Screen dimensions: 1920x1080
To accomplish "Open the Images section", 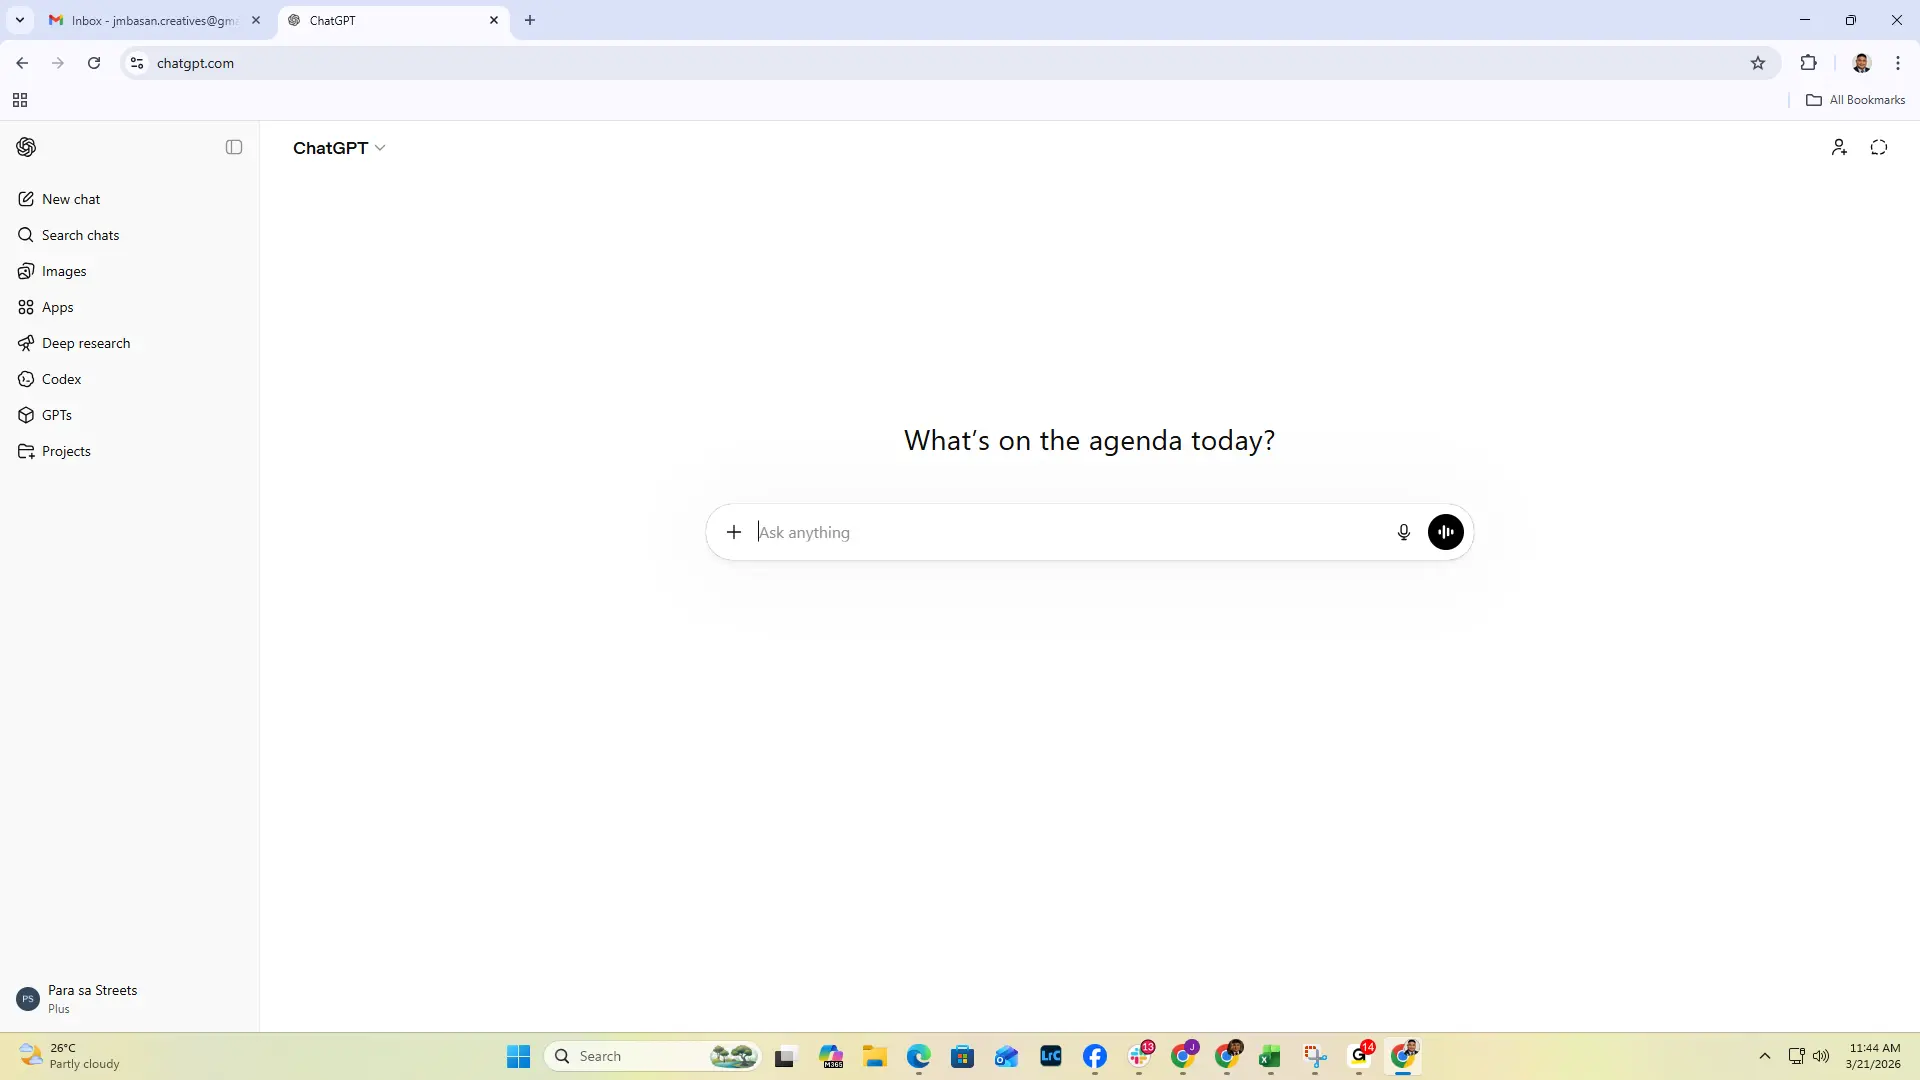I will coord(130,271).
